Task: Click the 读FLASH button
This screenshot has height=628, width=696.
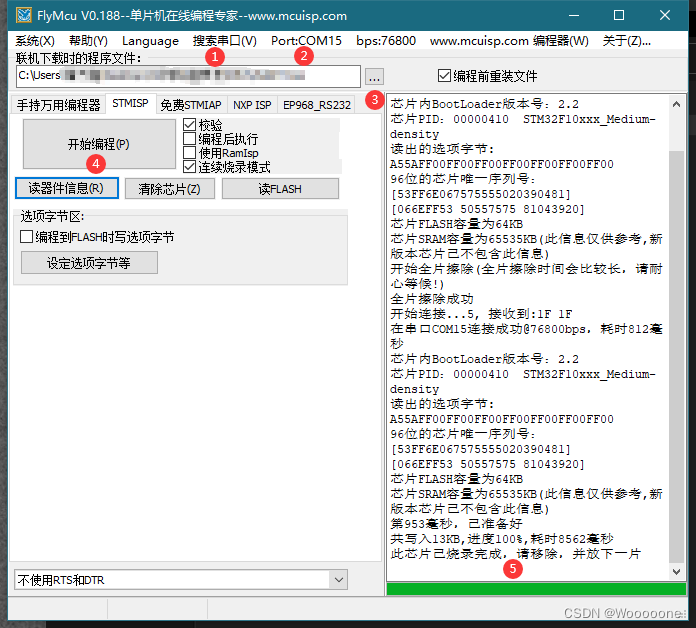Action: click(280, 189)
